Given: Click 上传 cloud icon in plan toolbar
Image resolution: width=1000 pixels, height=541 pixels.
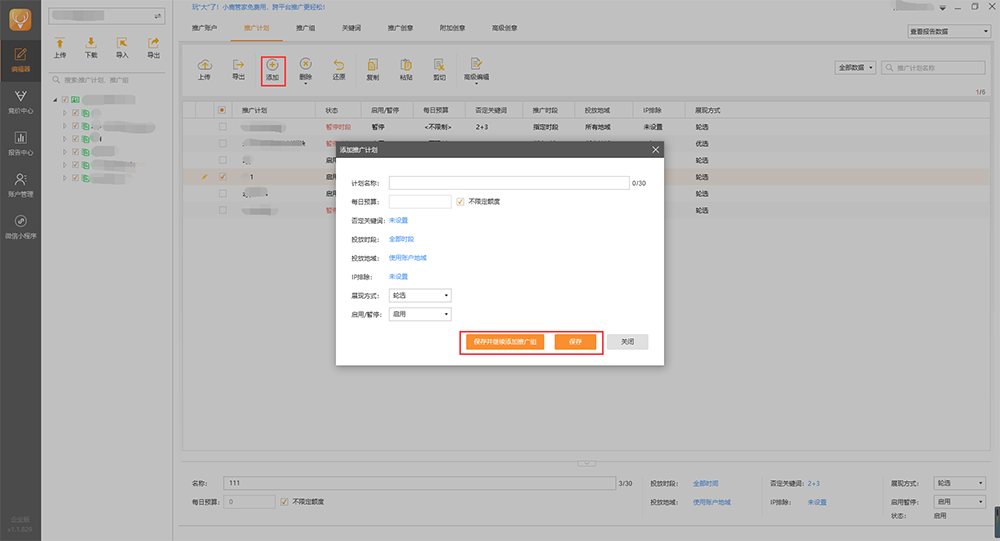Looking at the screenshot, I should [x=204, y=70].
